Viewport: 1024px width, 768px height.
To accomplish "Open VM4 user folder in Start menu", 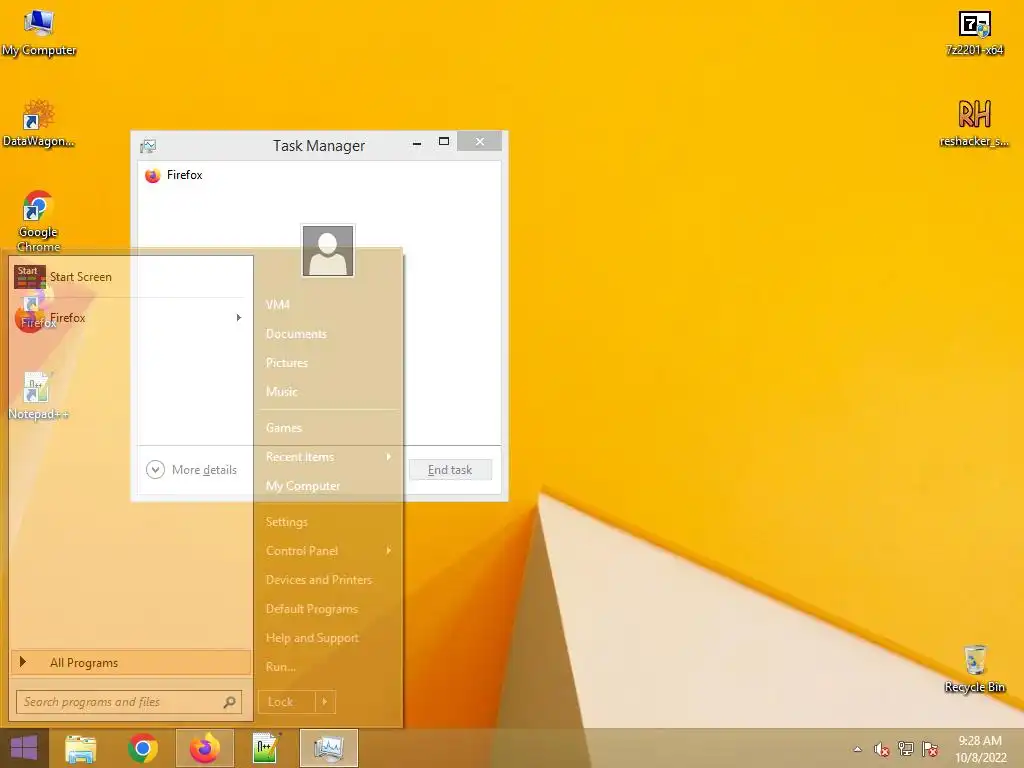I will point(278,304).
